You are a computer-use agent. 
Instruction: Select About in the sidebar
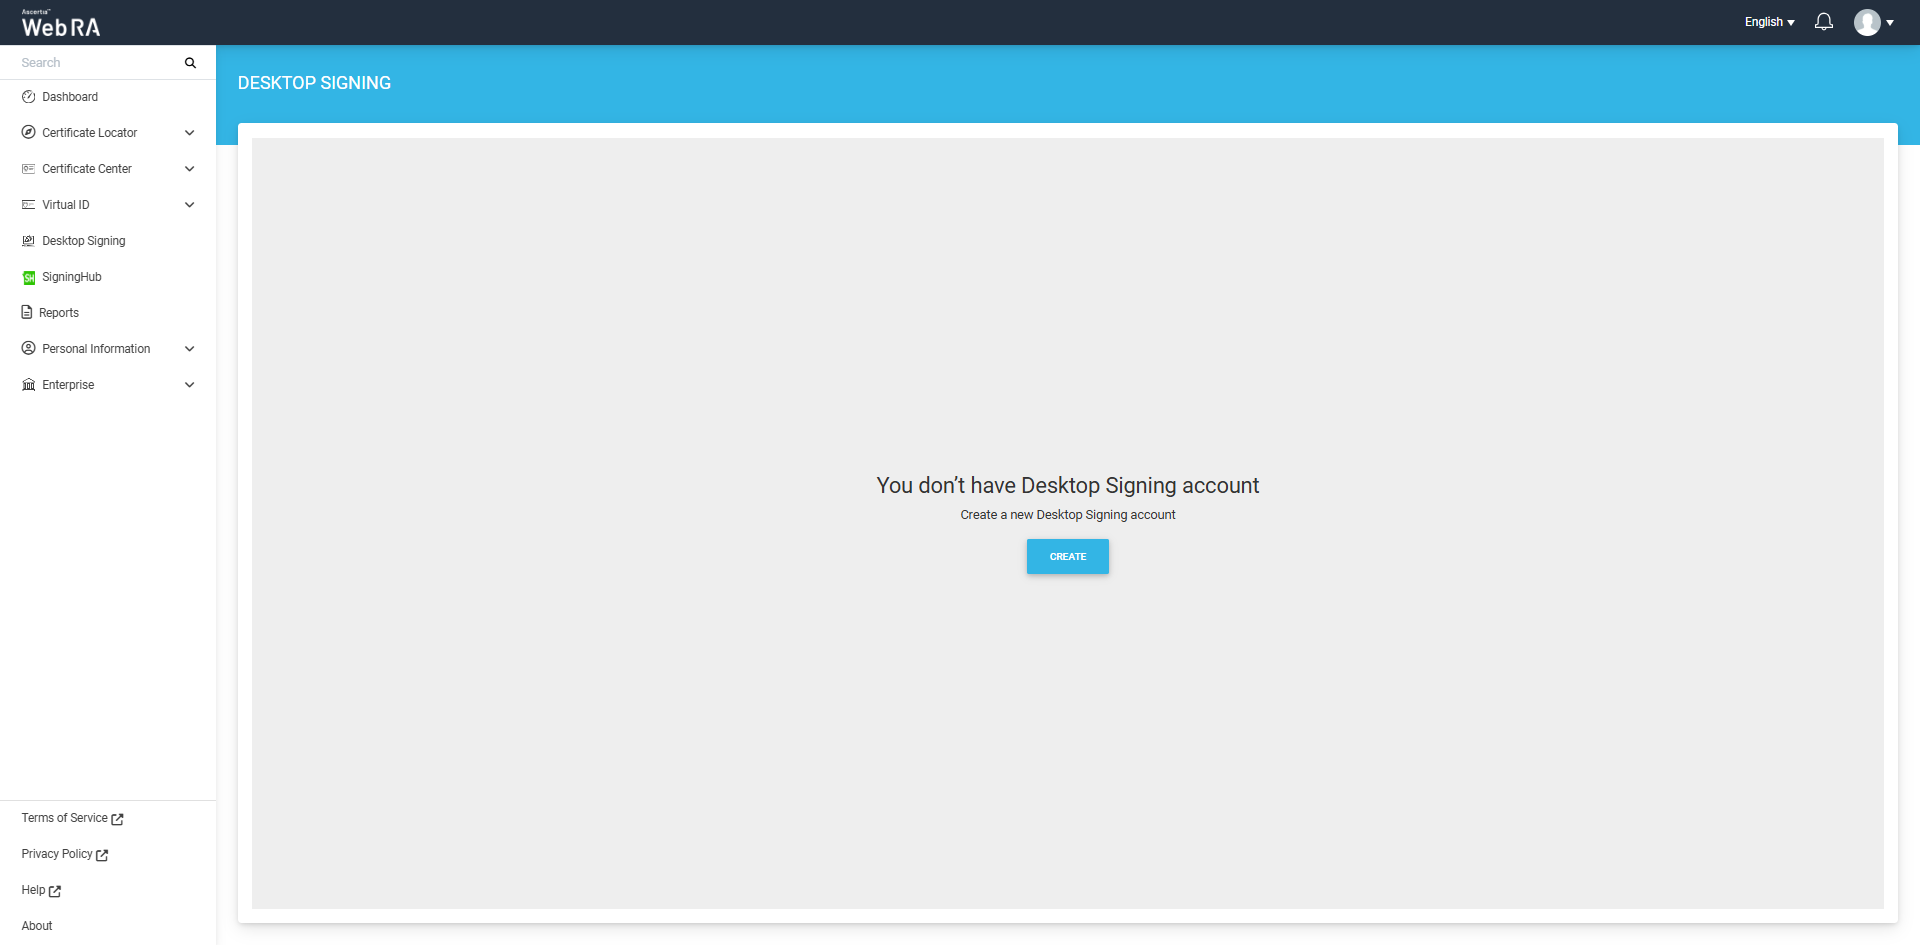tap(37, 926)
